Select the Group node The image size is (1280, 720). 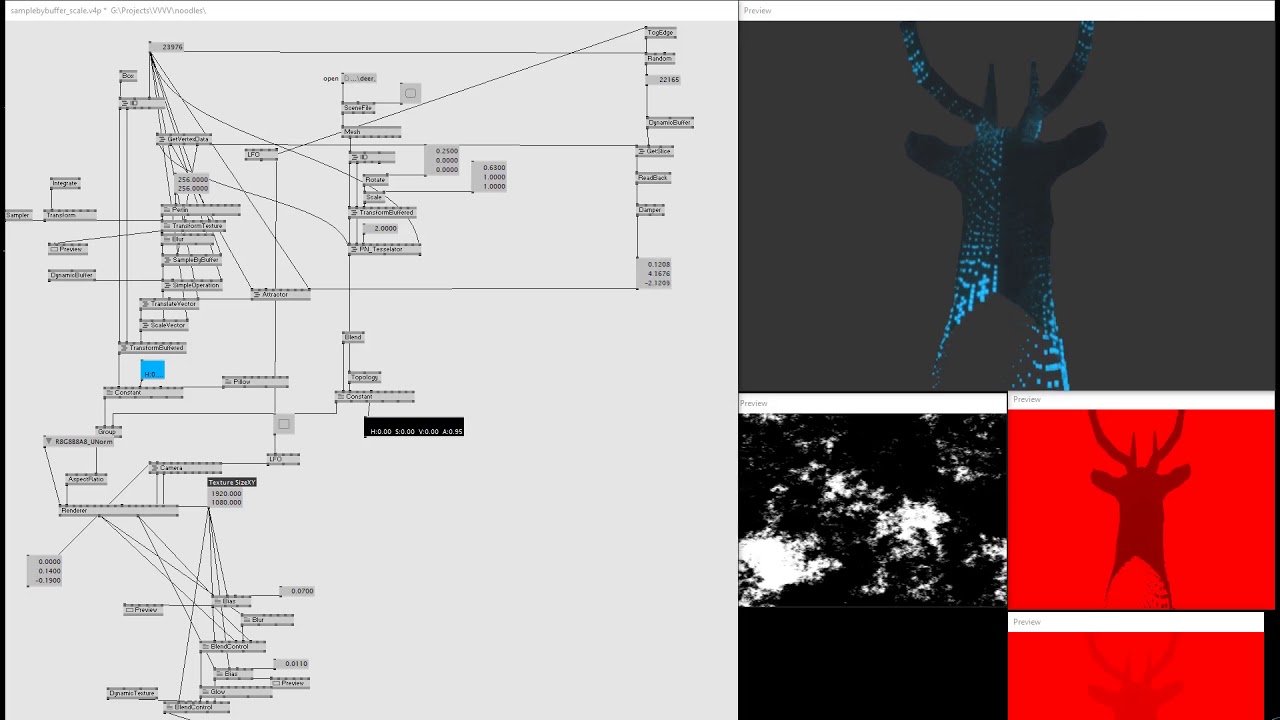pyautogui.click(x=108, y=431)
